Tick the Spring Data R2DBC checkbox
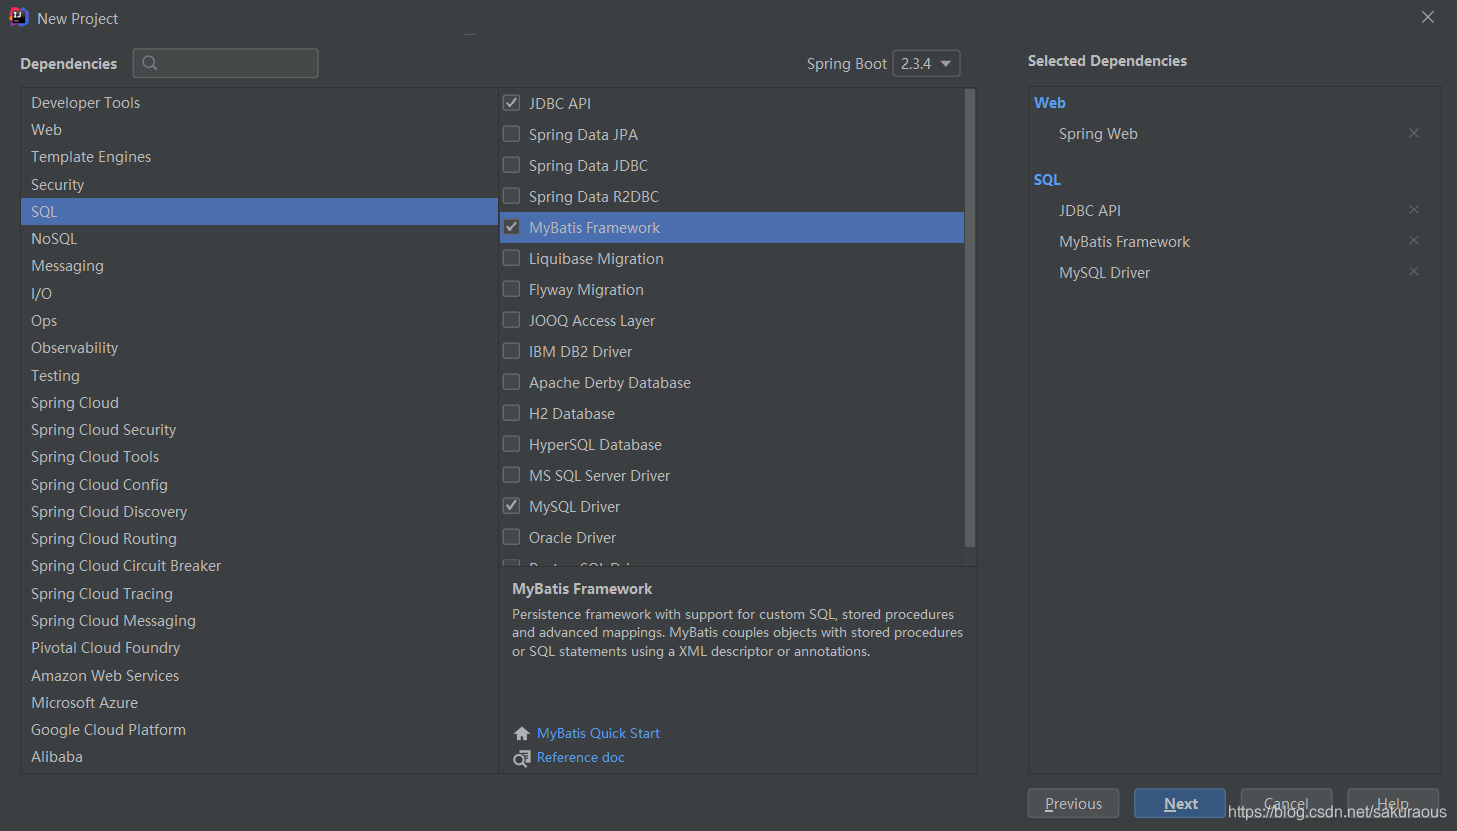1457x831 pixels. click(x=511, y=196)
